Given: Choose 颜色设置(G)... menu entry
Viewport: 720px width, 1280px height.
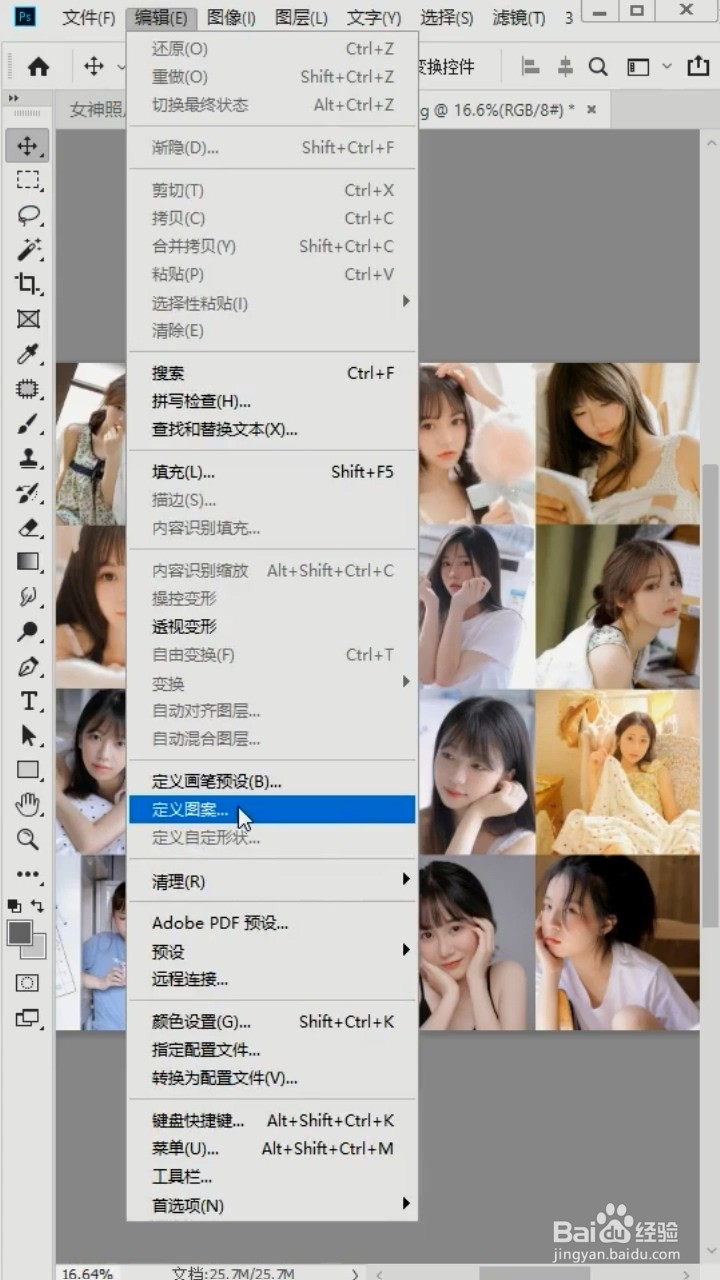Looking at the screenshot, I should click(x=272, y=1022).
